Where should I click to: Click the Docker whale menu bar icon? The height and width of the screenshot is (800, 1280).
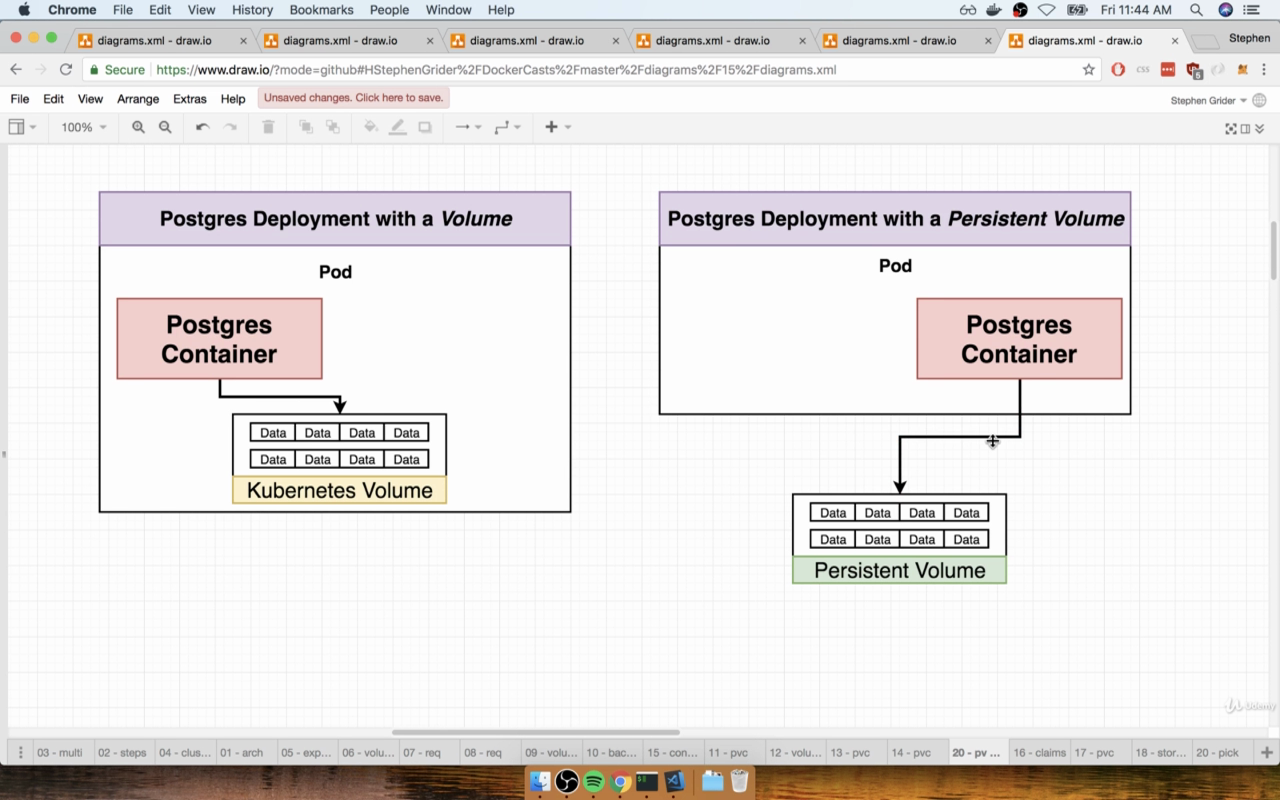994,10
